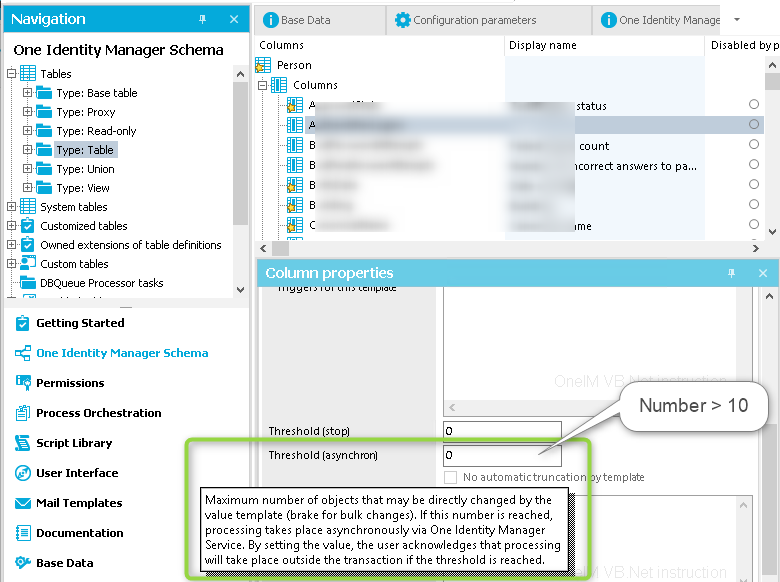Click the Owned extensions of table definitions icon
The width and height of the screenshot is (780, 582).
tap(28, 245)
